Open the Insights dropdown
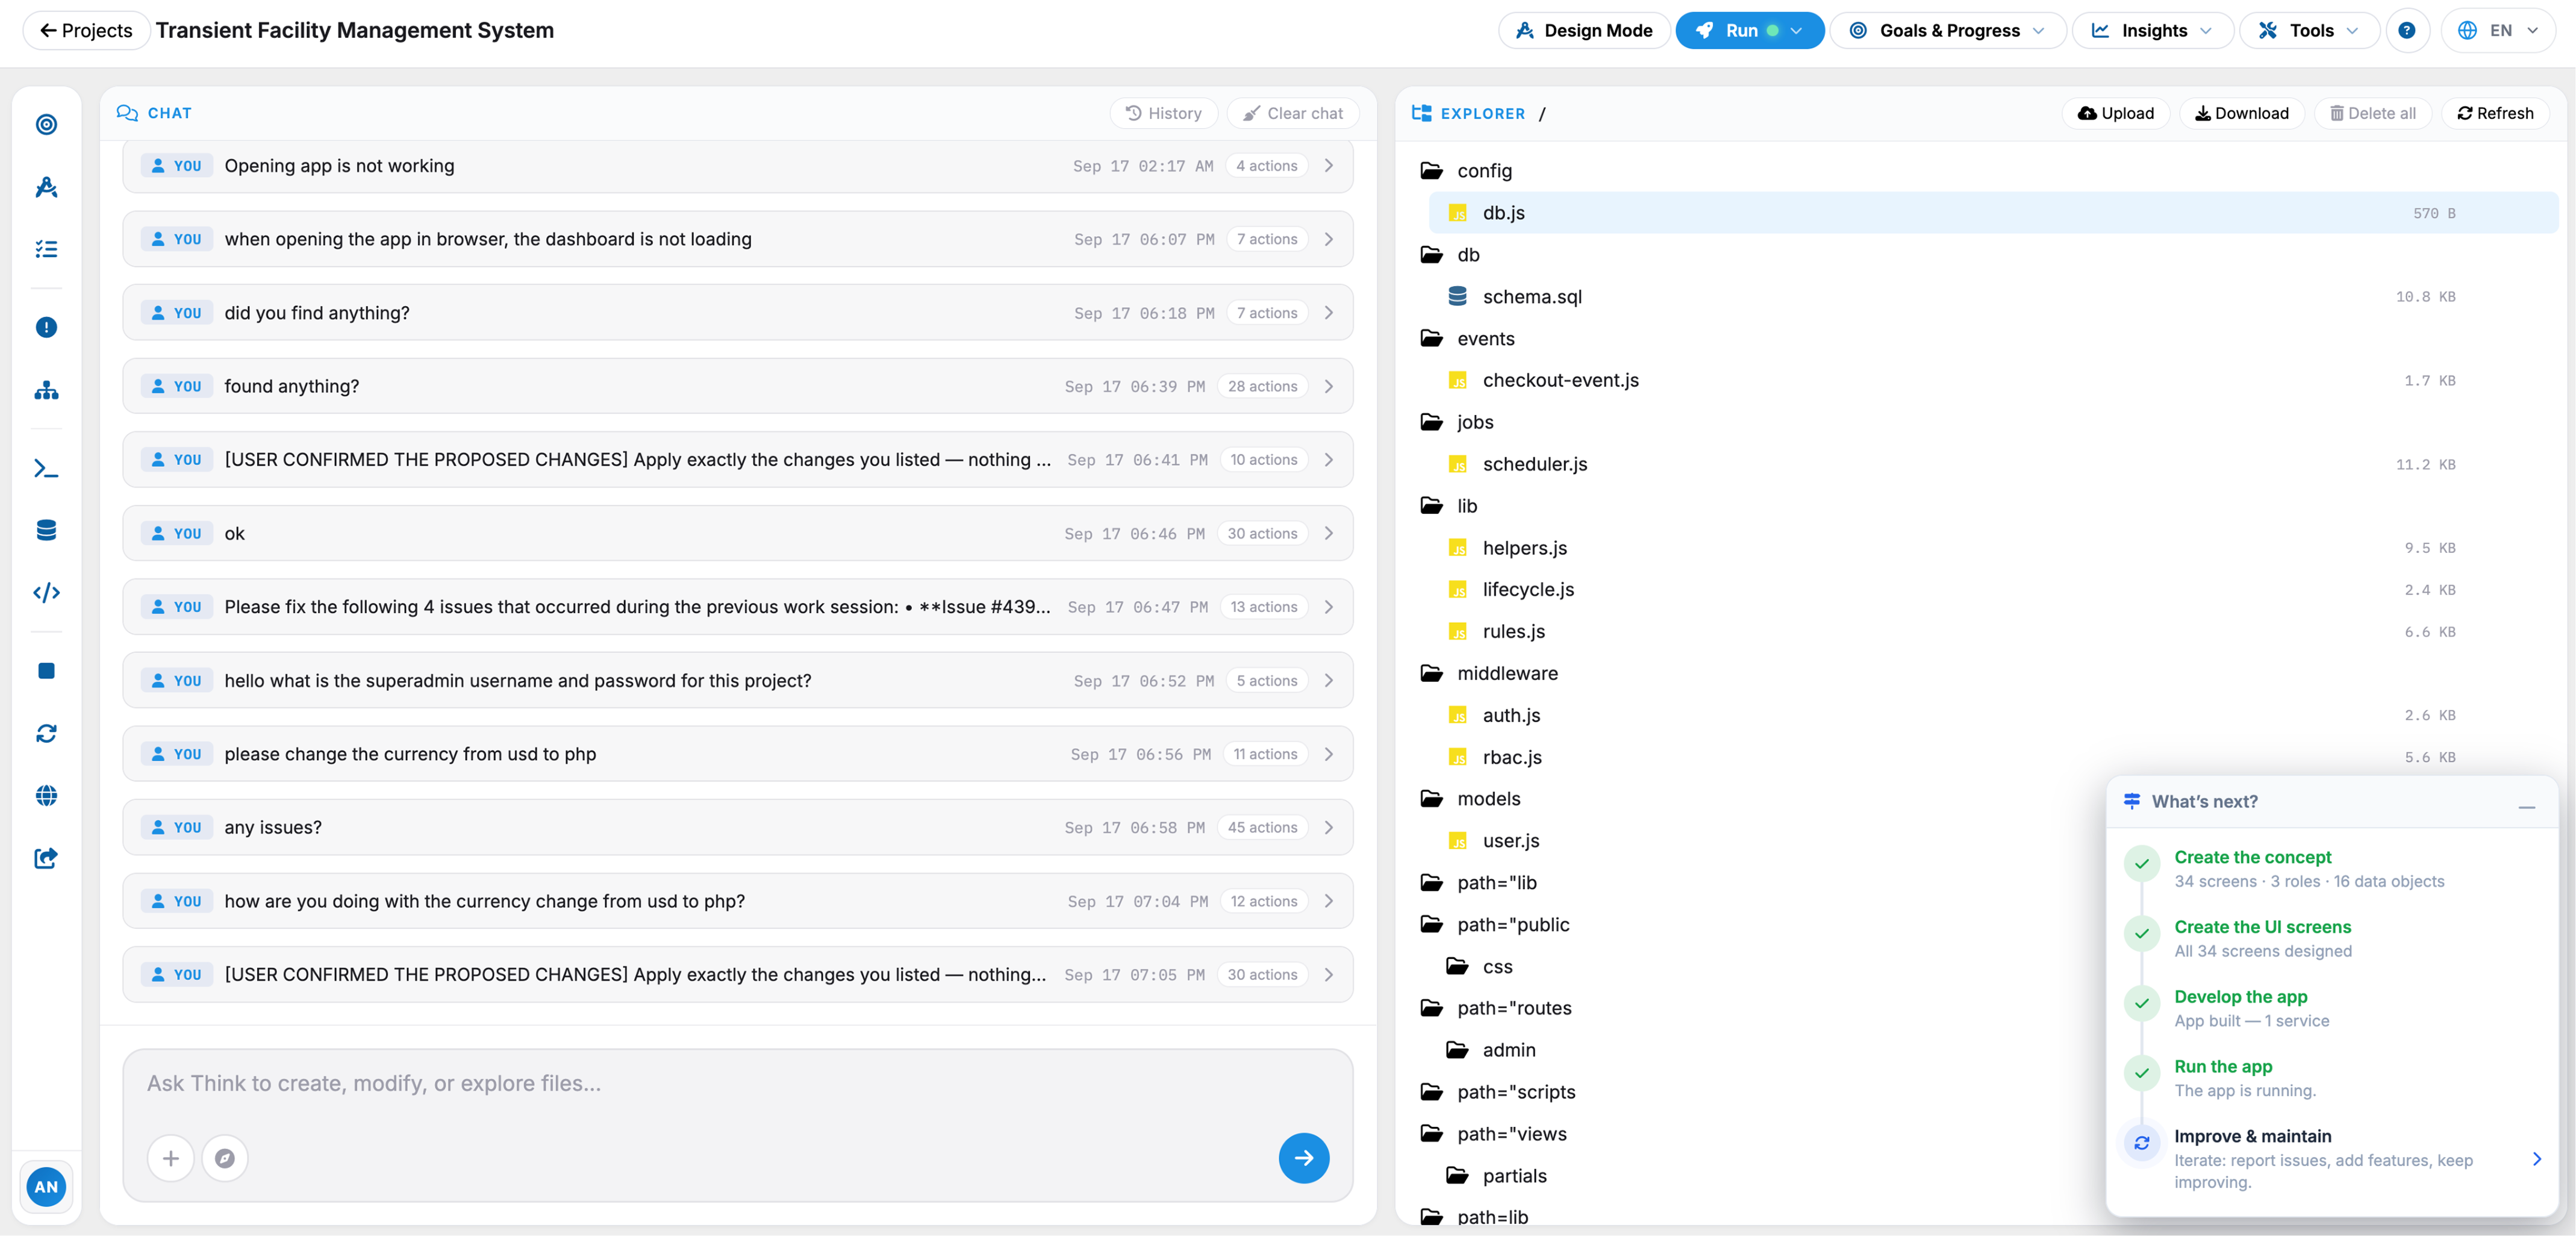2576x1236 pixels. coord(2153,30)
